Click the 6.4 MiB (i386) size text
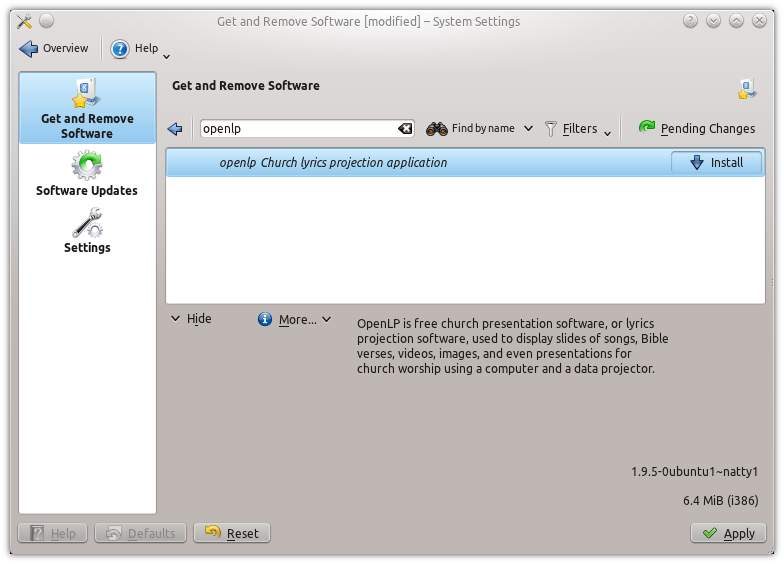 [x=720, y=500]
